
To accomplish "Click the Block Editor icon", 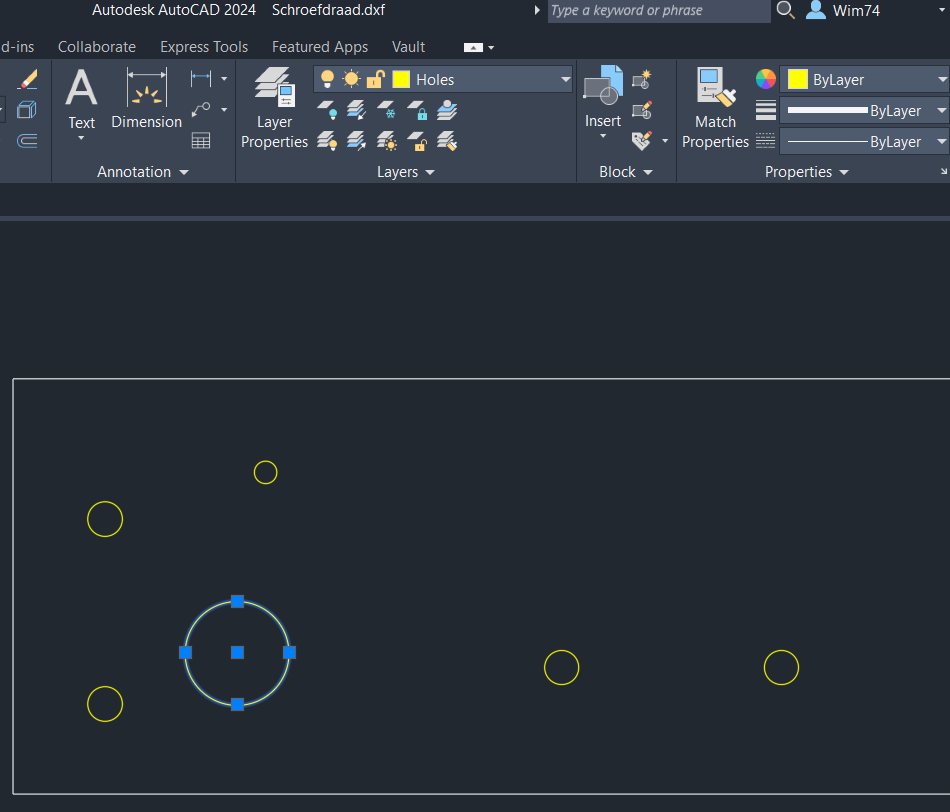I will (642, 110).
